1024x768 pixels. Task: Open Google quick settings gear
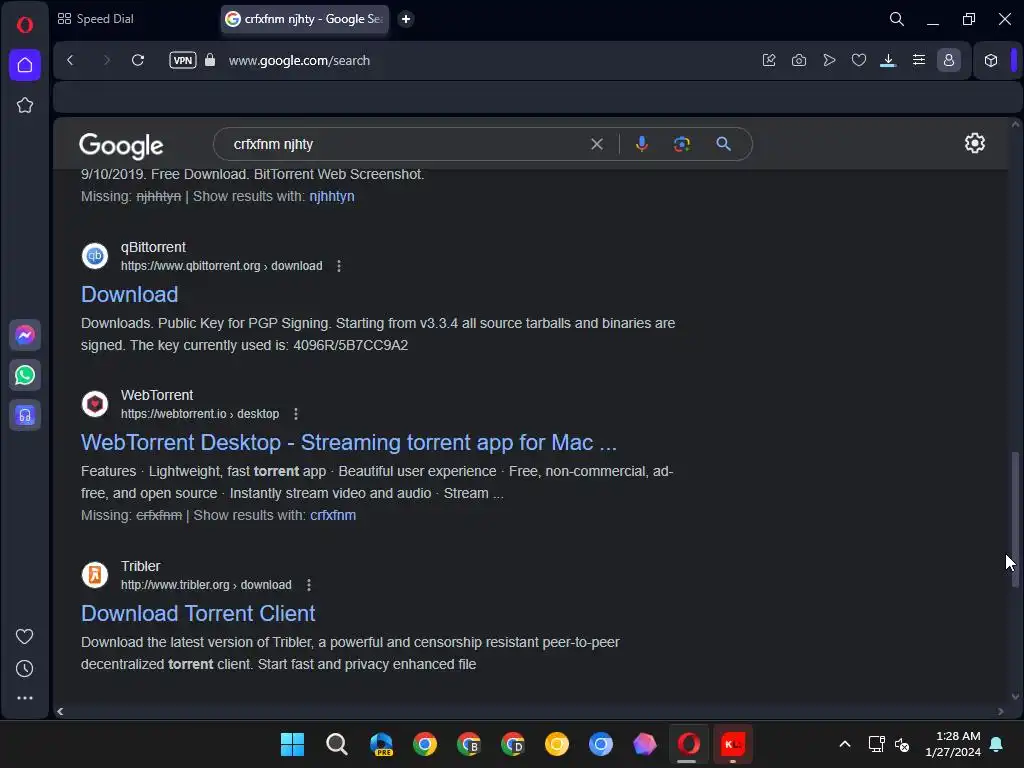(x=975, y=143)
